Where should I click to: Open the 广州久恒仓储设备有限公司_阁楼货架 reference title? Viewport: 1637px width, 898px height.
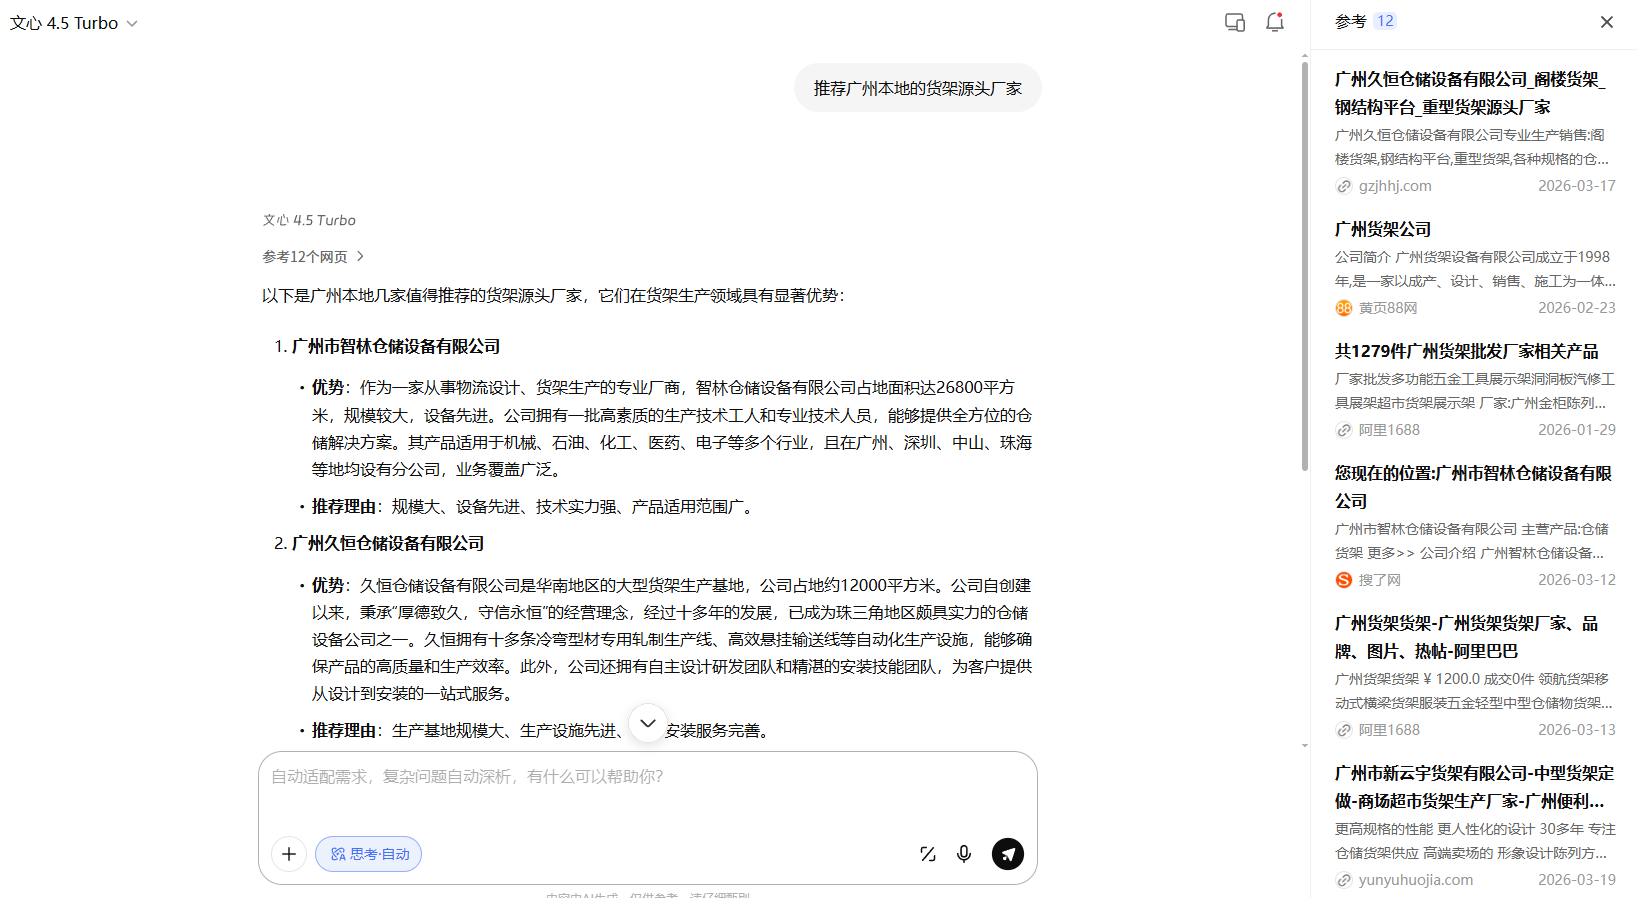(x=1470, y=93)
